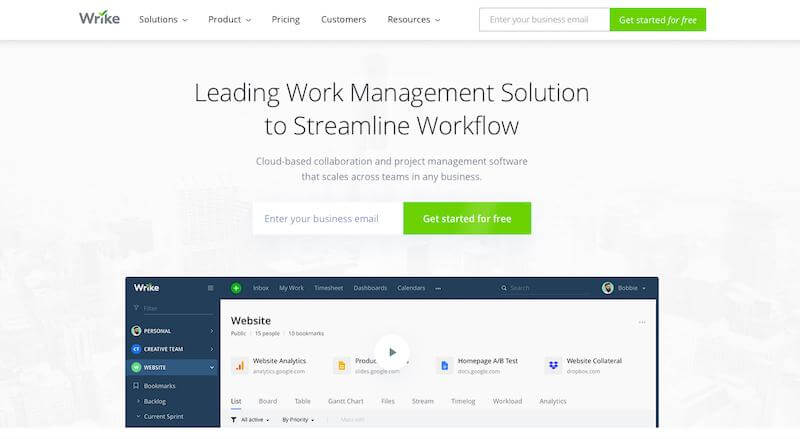Viewport: 800px width, 439px height.
Task: Click the search magnifier icon in the app
Action: coord(504,288)
